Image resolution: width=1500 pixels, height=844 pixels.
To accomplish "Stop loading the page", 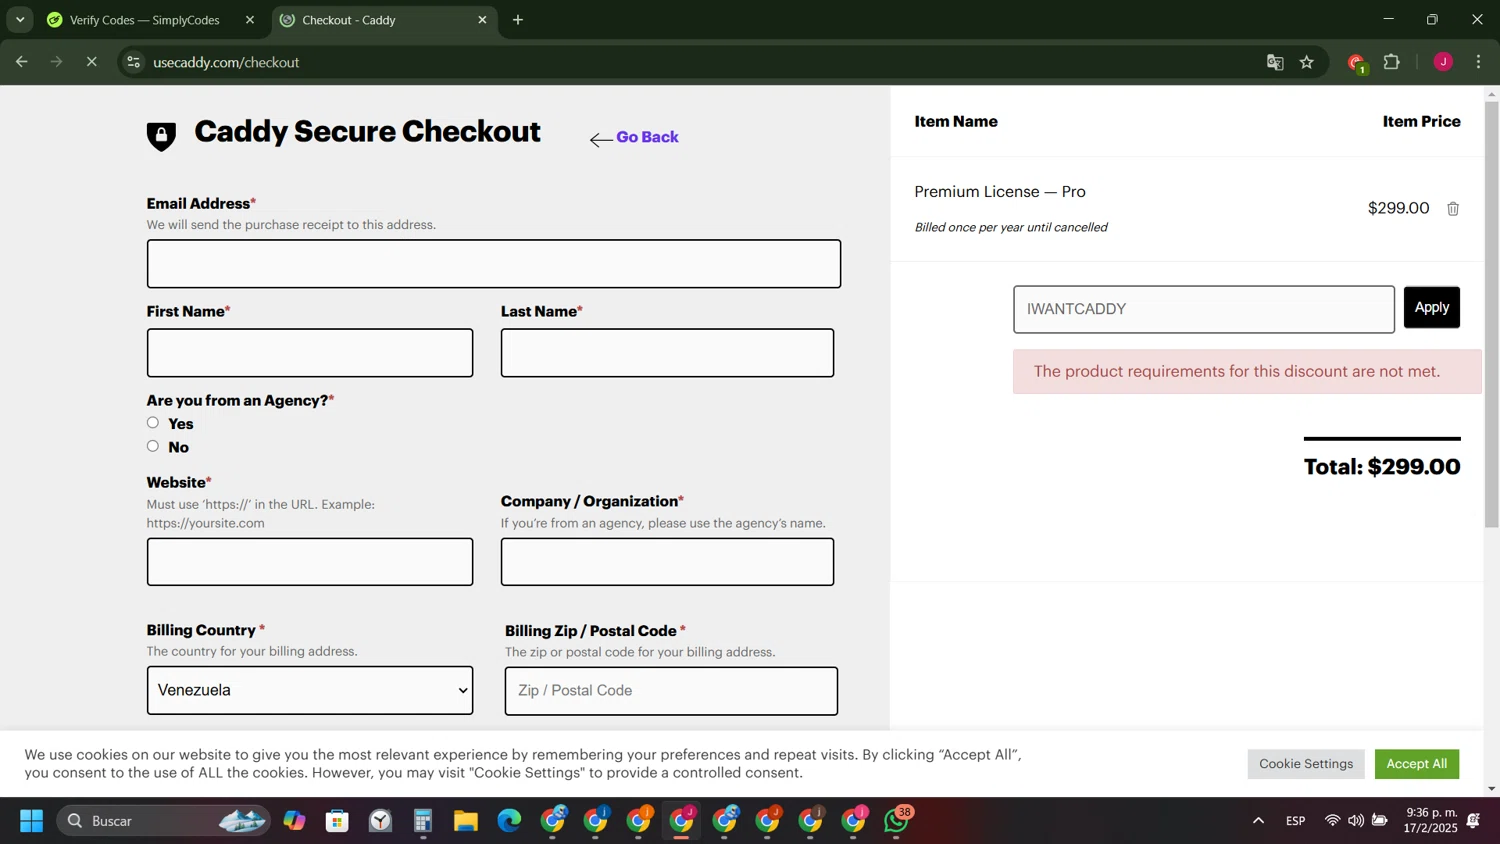I will point(91,62).
